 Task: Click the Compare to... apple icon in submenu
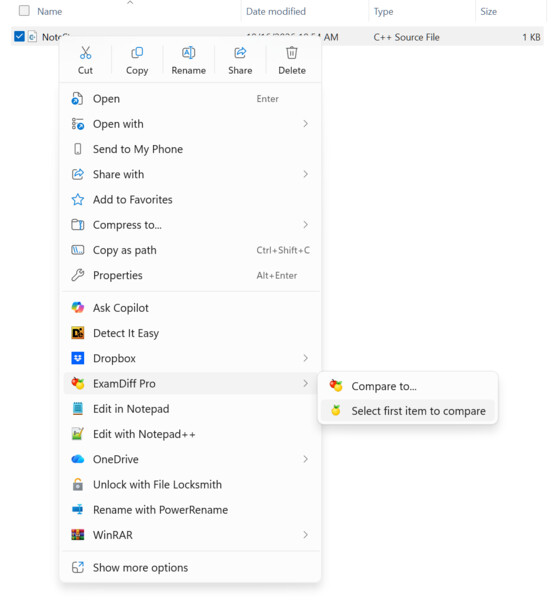pos(336,385)
